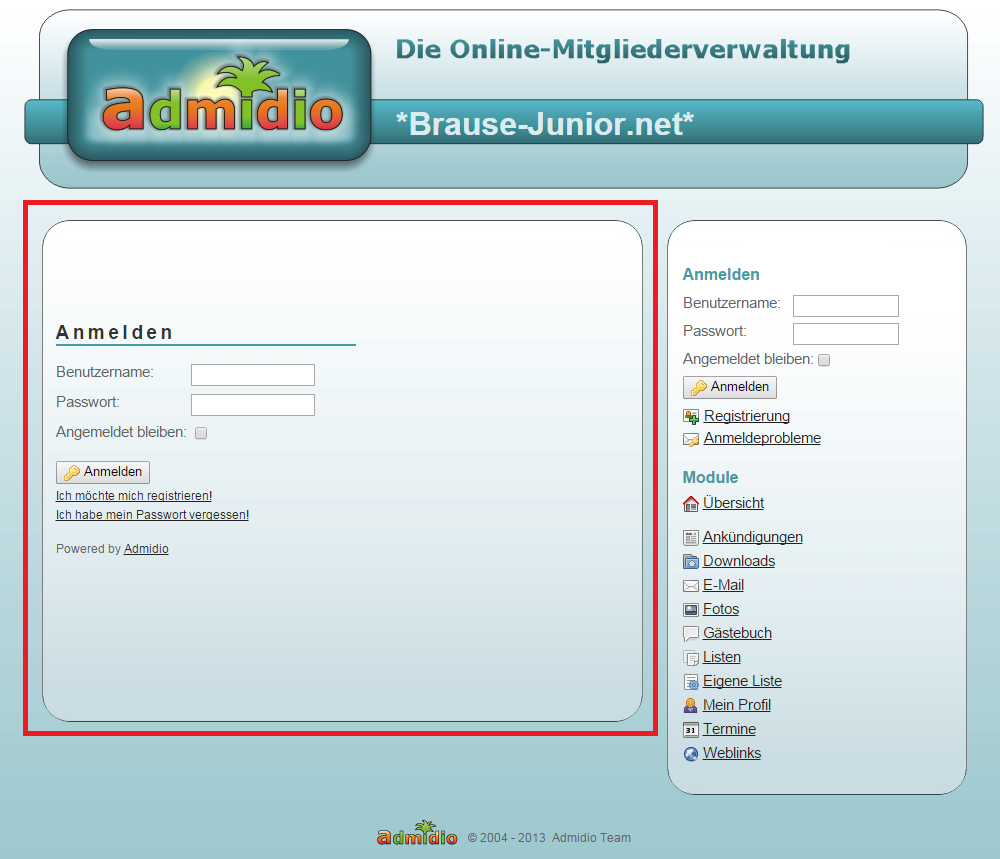Open E-Mail using the envelope icon

coord(690,585)
